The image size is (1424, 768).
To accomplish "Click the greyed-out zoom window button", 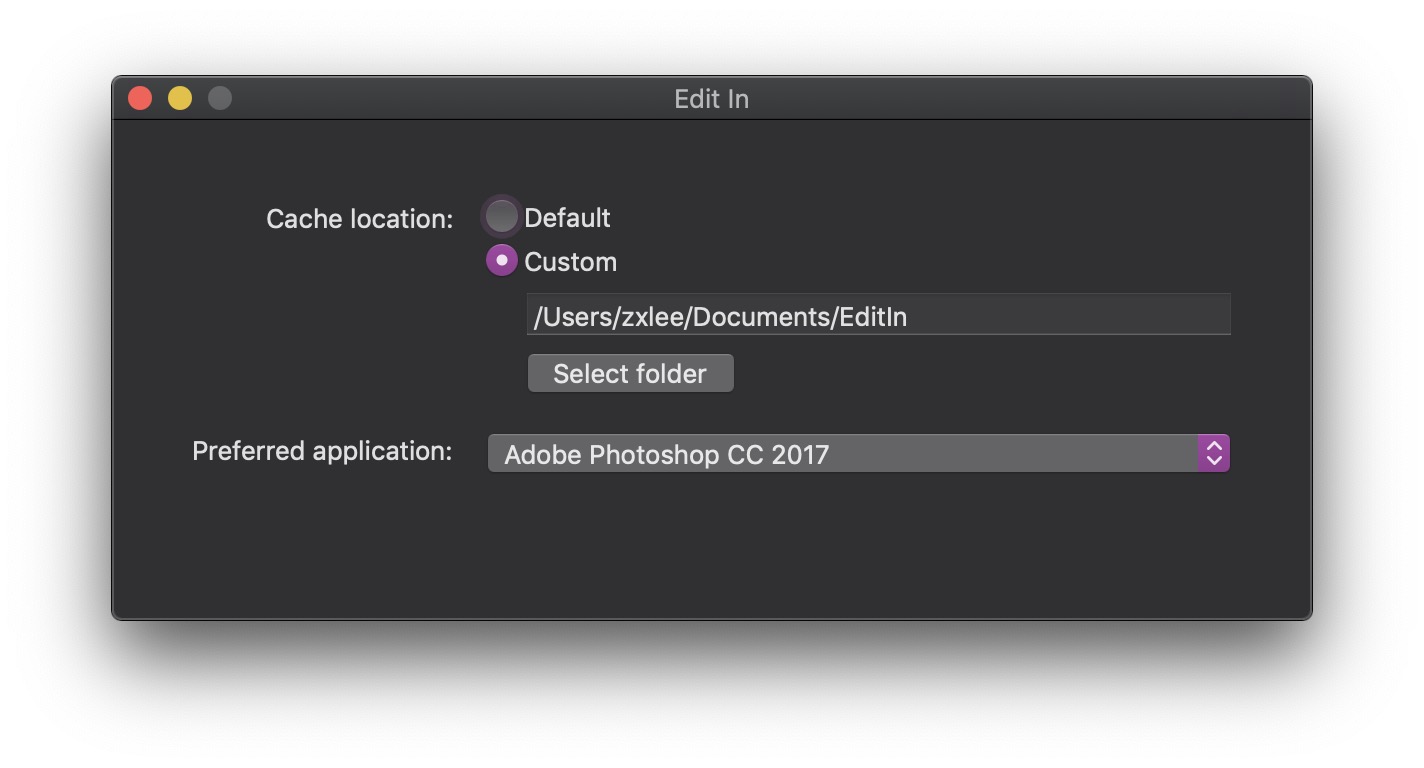I will click(x=220, y=98).
